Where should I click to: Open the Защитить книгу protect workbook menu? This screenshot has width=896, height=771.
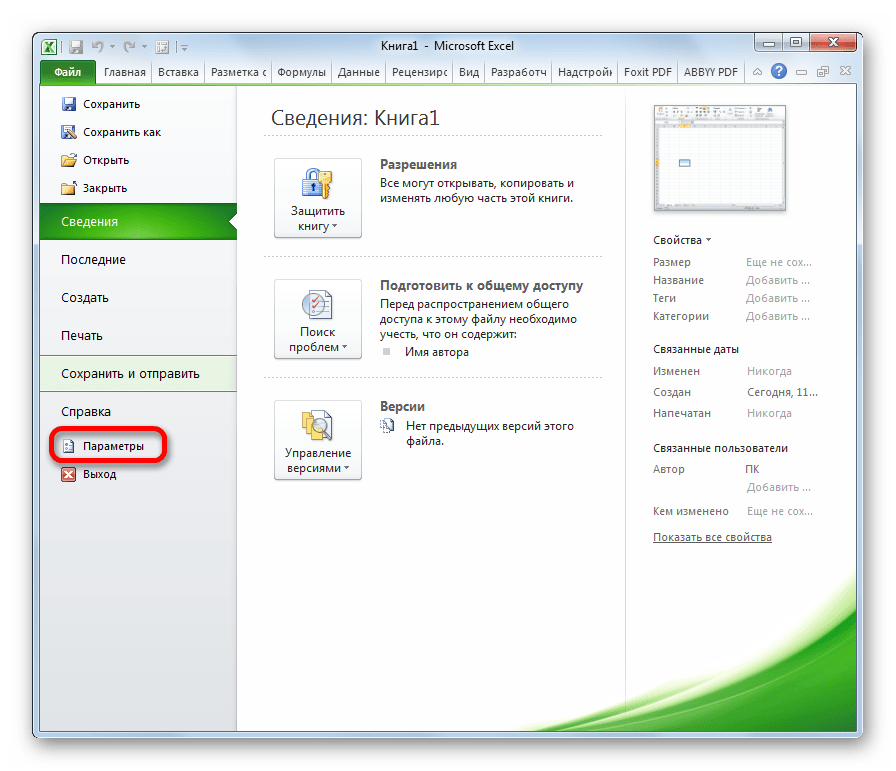[318, 198]
